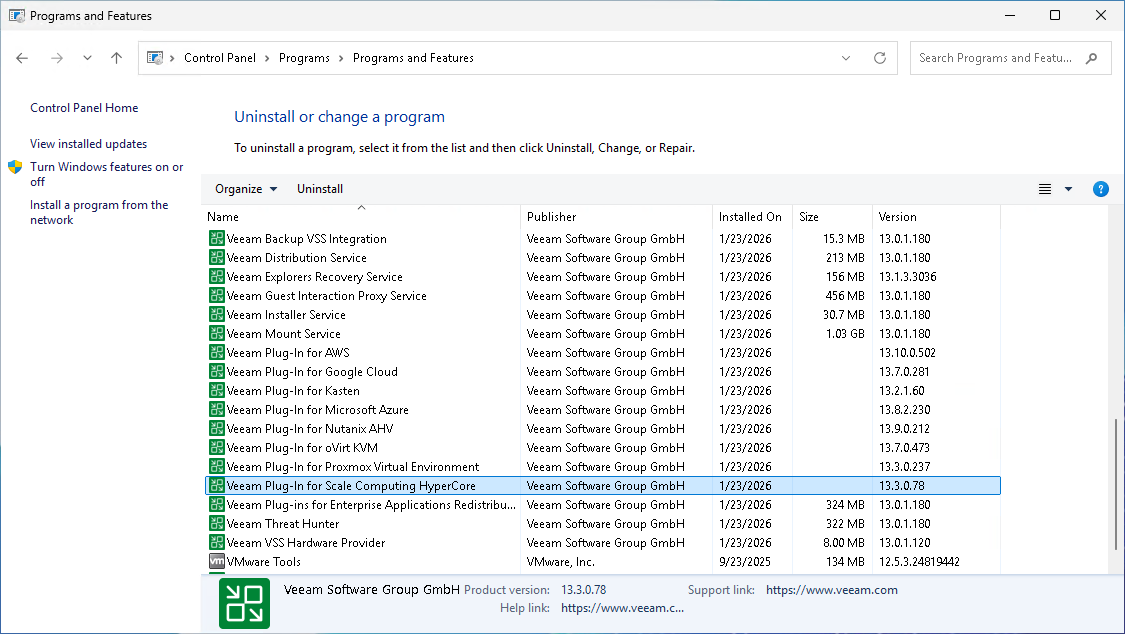Click large Veeam logo in details pane
This screenshot has height=634, width=1125.
(244, 603)
